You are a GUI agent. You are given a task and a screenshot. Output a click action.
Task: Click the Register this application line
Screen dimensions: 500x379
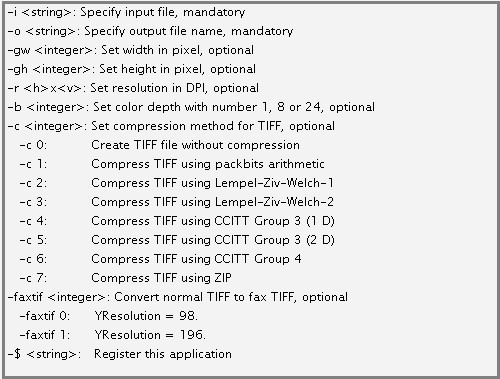coord(120,354)
